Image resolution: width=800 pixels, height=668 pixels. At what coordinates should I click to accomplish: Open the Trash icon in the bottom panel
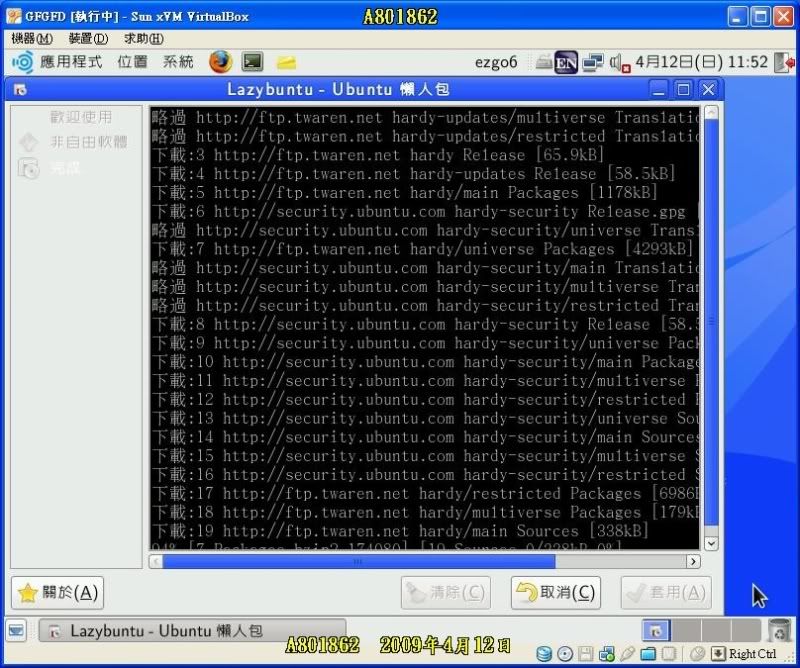point(779,630)
